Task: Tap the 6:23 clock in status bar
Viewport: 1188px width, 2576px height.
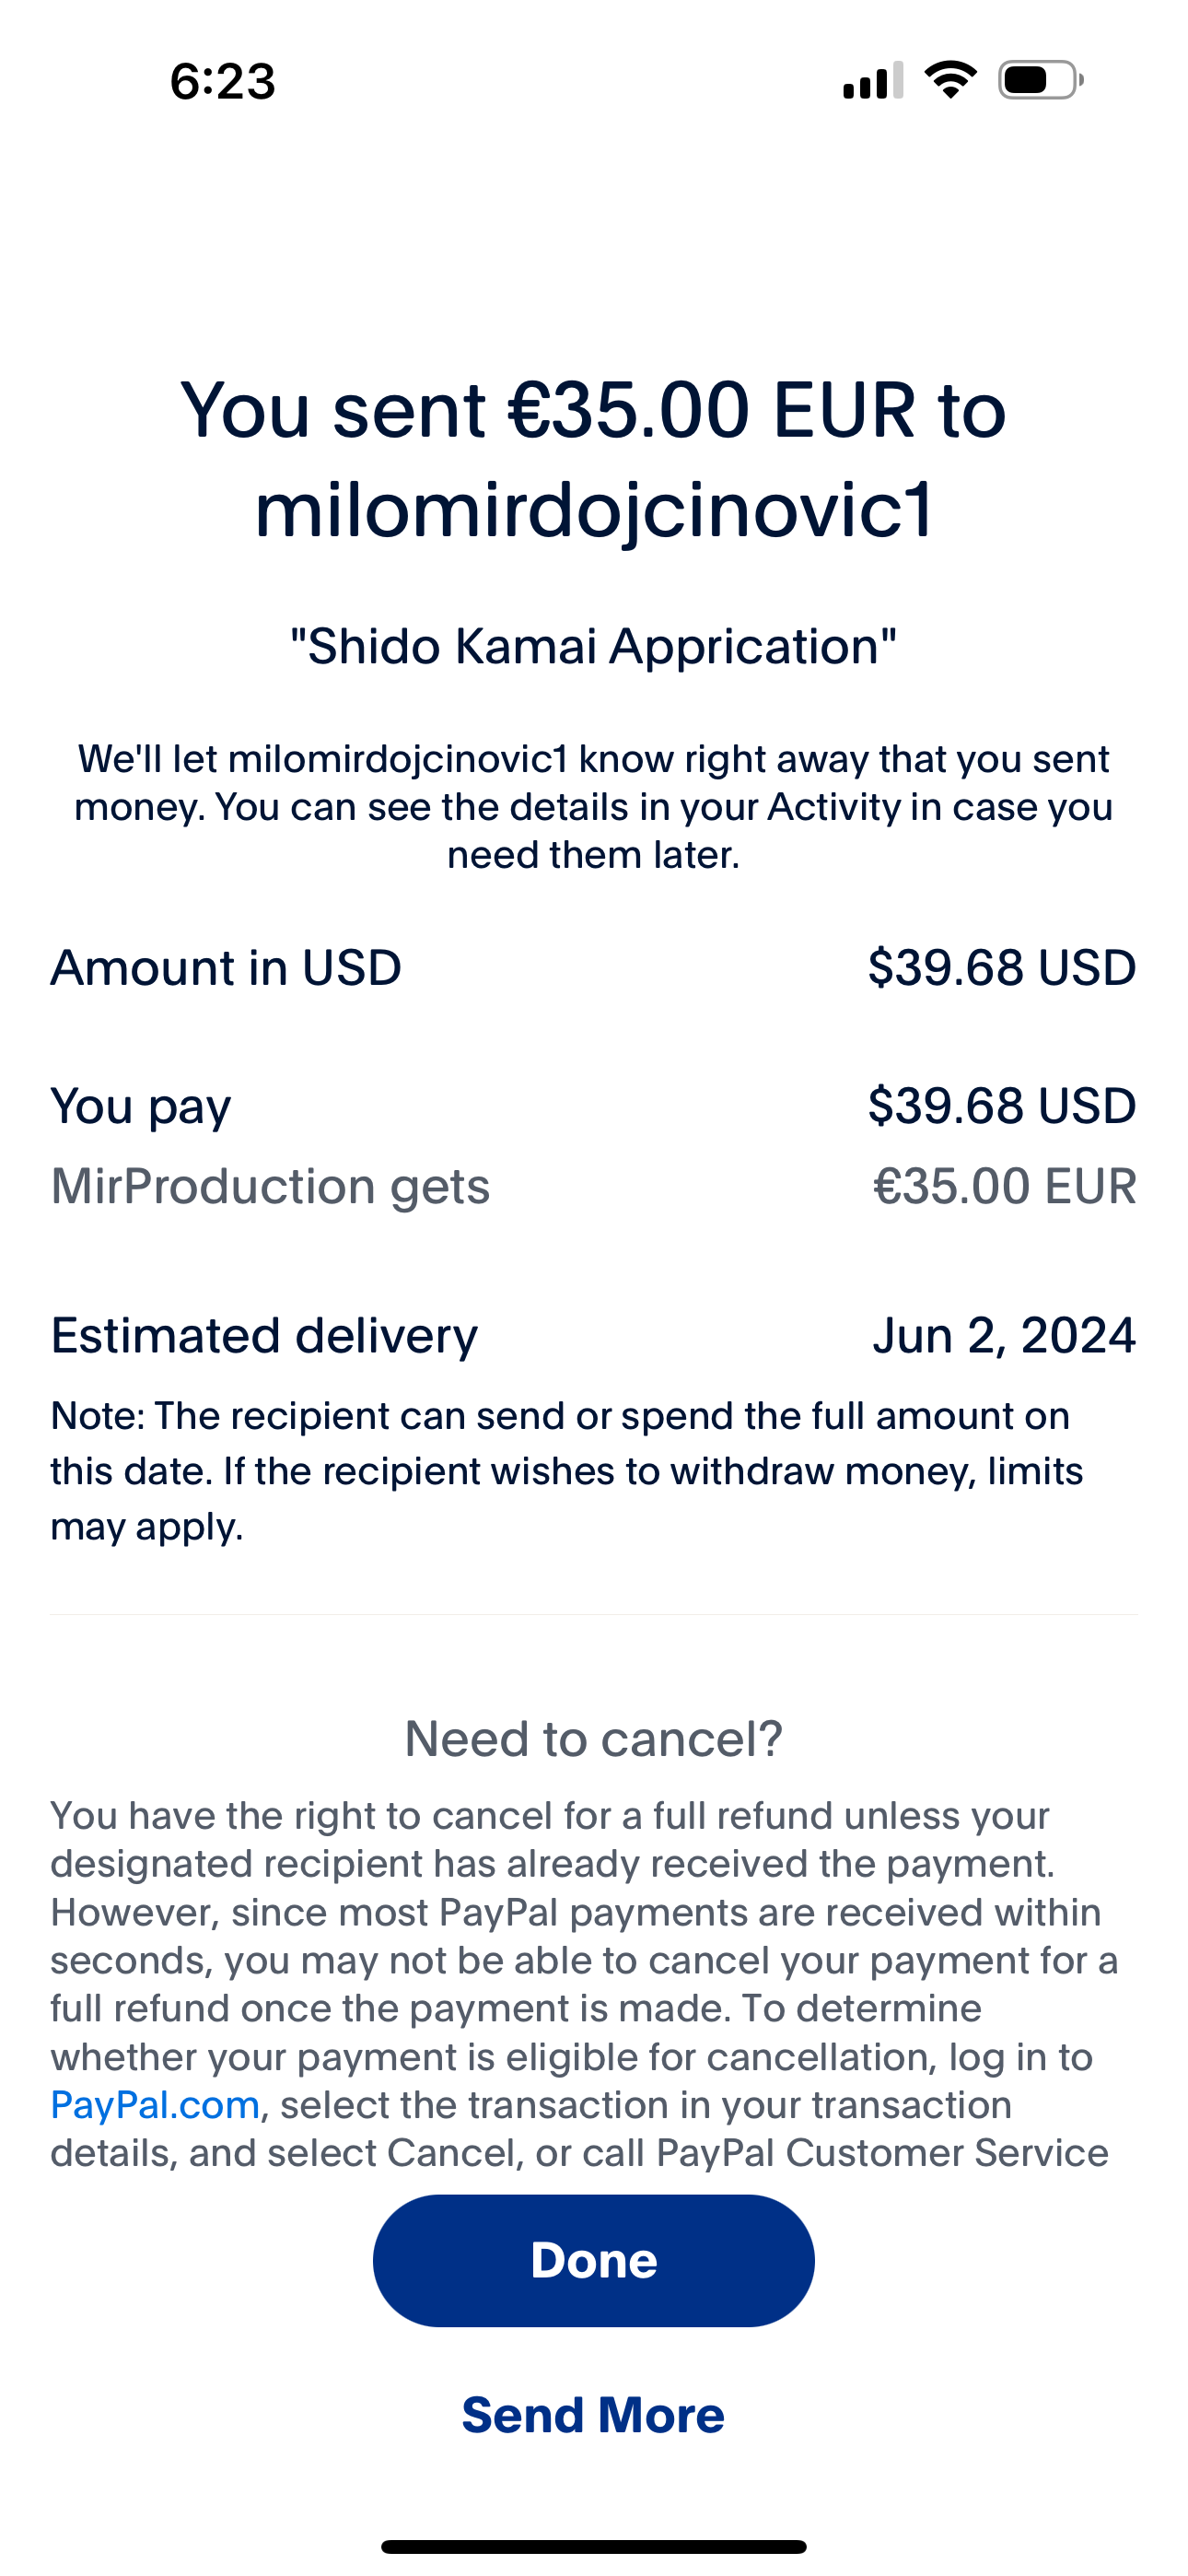Action: (222, 81)
